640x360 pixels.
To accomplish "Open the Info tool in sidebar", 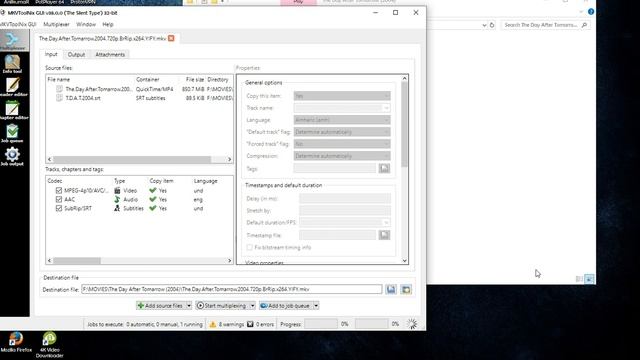I will pyautogui.click(x=12, y=64).
